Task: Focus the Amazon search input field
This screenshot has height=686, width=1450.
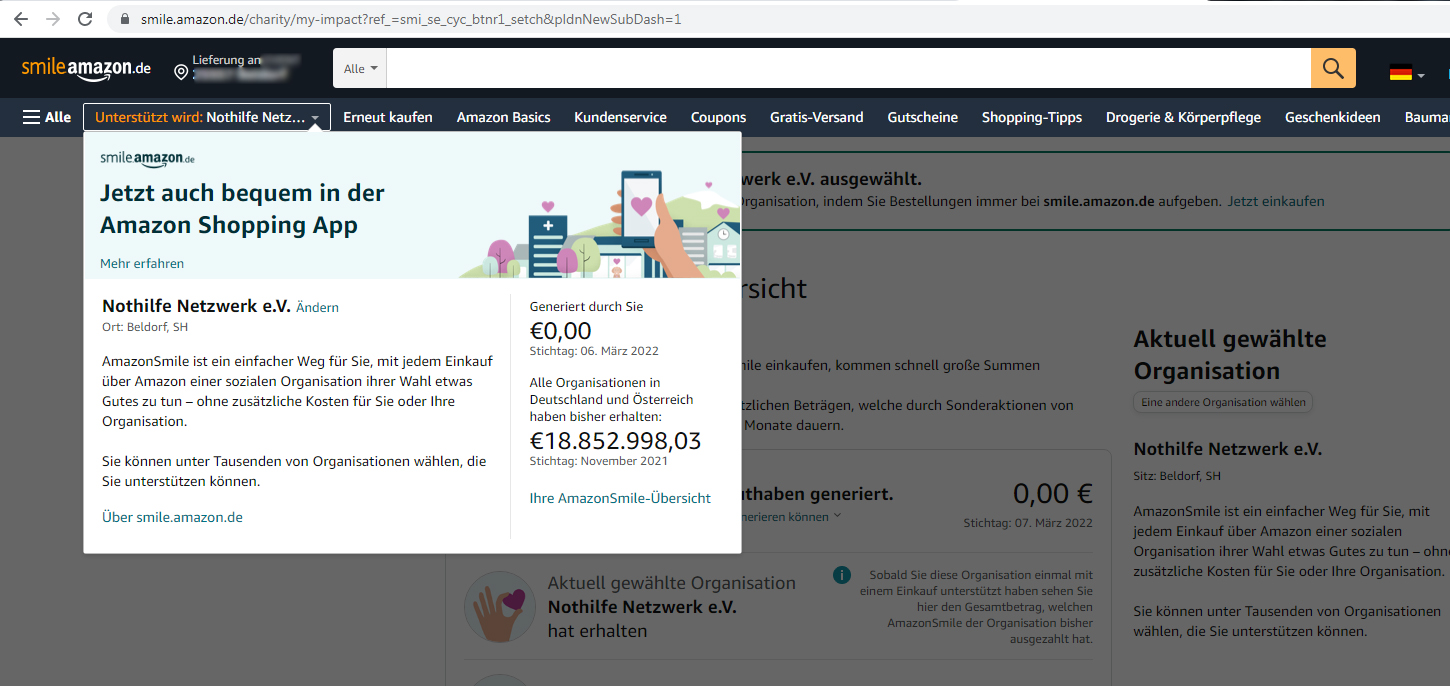Action: pos(849,68)
